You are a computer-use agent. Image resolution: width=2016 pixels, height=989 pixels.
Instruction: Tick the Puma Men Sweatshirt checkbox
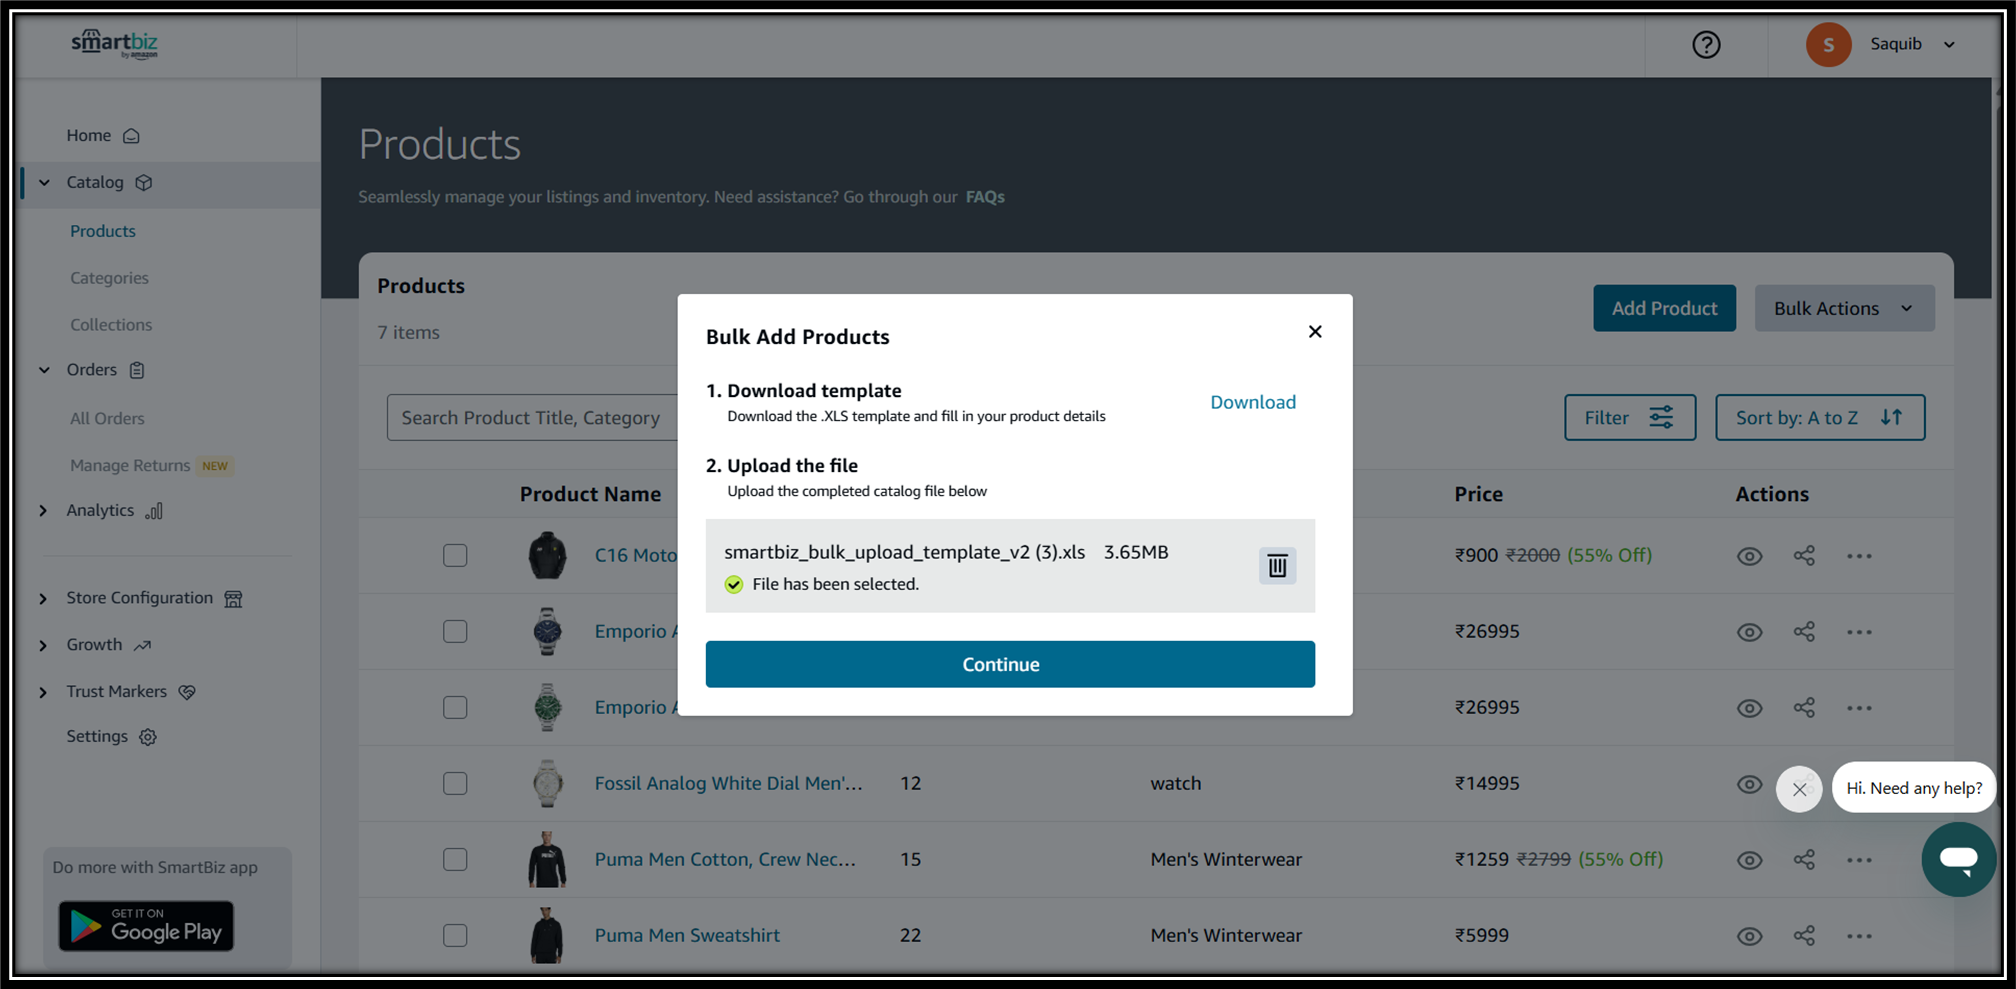[455, 935]
